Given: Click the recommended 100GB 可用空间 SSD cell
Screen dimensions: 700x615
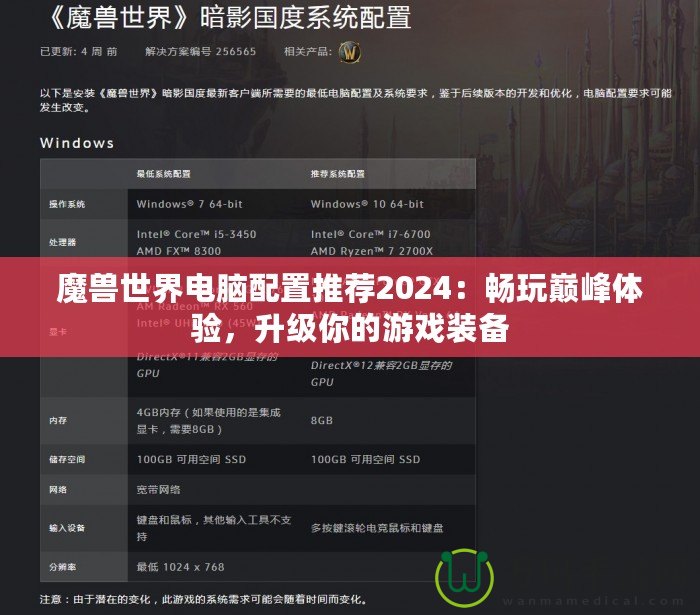Looking at the screenshot, I should coord(366,459).
